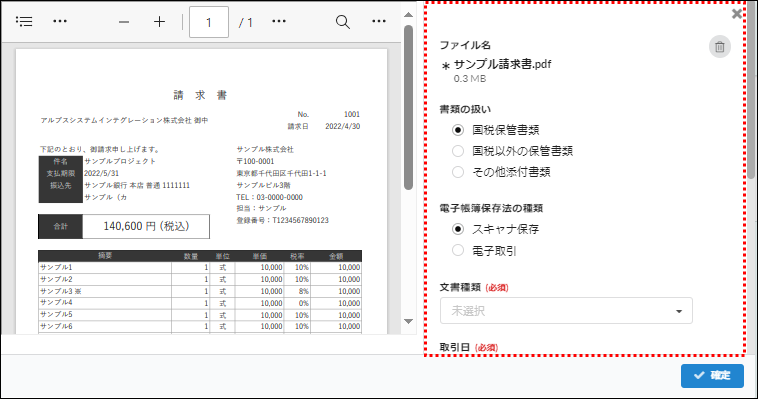Click the total amount 140,600 円 (税込)

pyautogui.click(x=146, y=226)
